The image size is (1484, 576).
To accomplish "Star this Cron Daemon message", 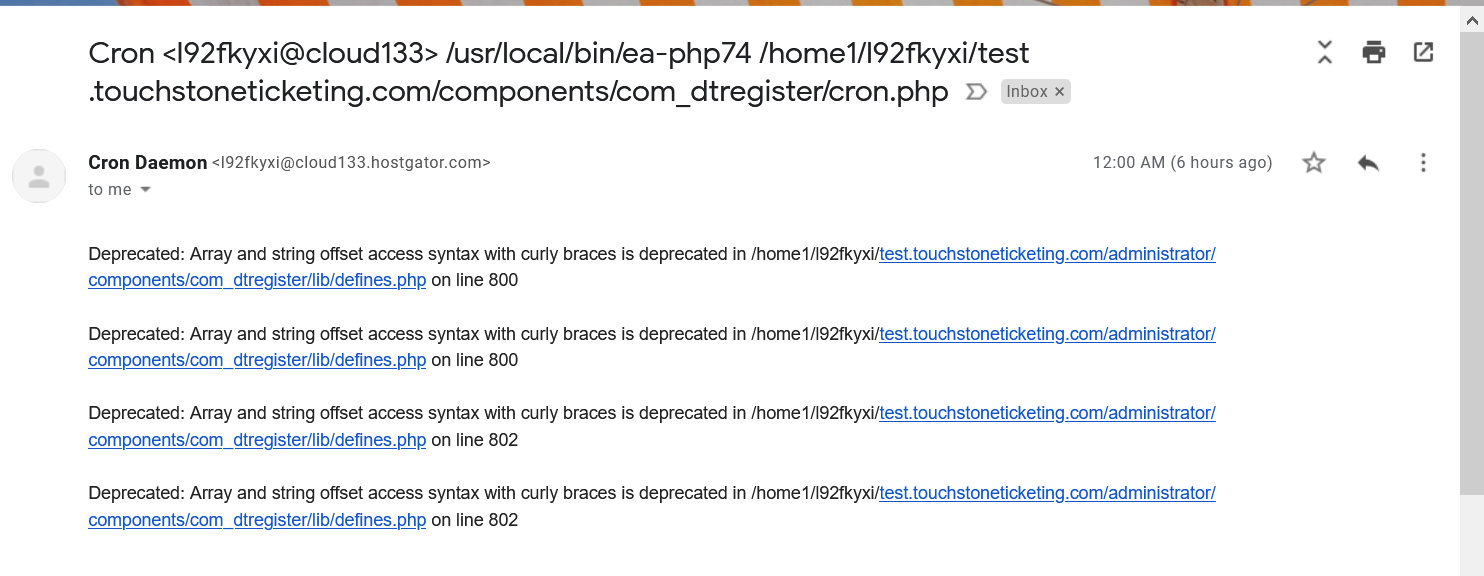I will tap(1314, 163).
